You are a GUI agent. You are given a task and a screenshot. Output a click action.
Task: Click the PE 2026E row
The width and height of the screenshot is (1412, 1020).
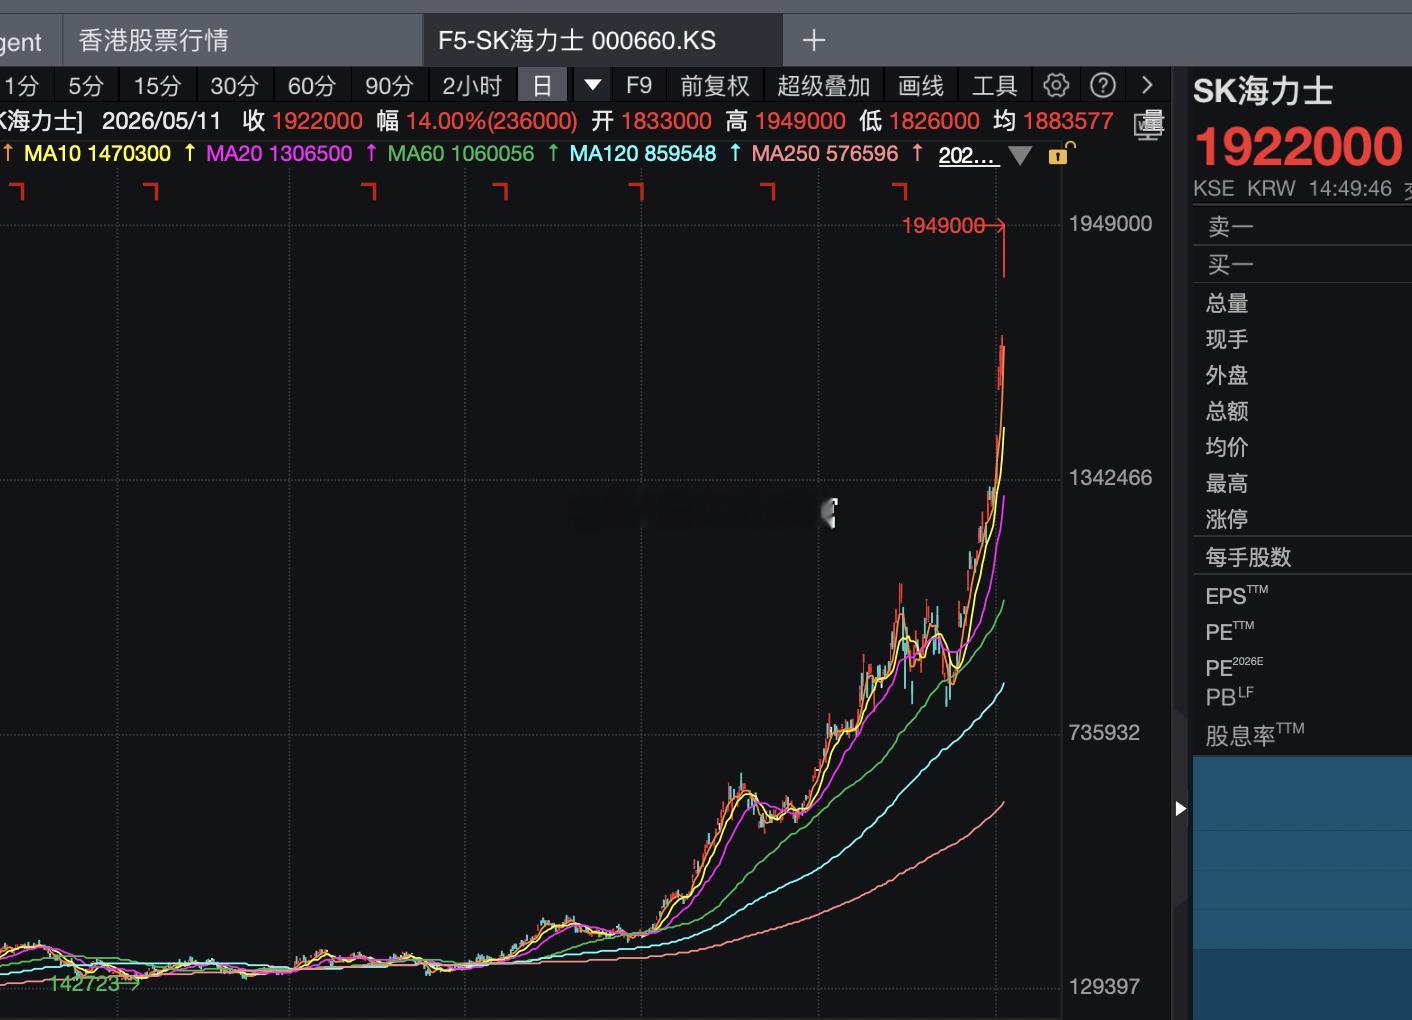click(1302, 666)
